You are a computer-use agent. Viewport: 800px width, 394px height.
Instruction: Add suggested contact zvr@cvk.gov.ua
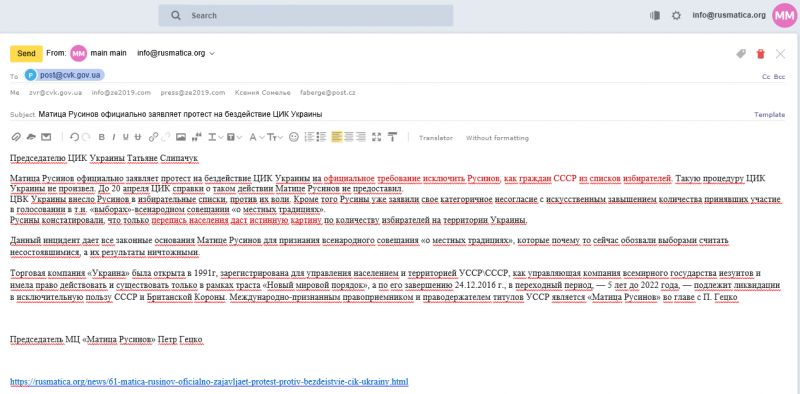click(56, 93)
